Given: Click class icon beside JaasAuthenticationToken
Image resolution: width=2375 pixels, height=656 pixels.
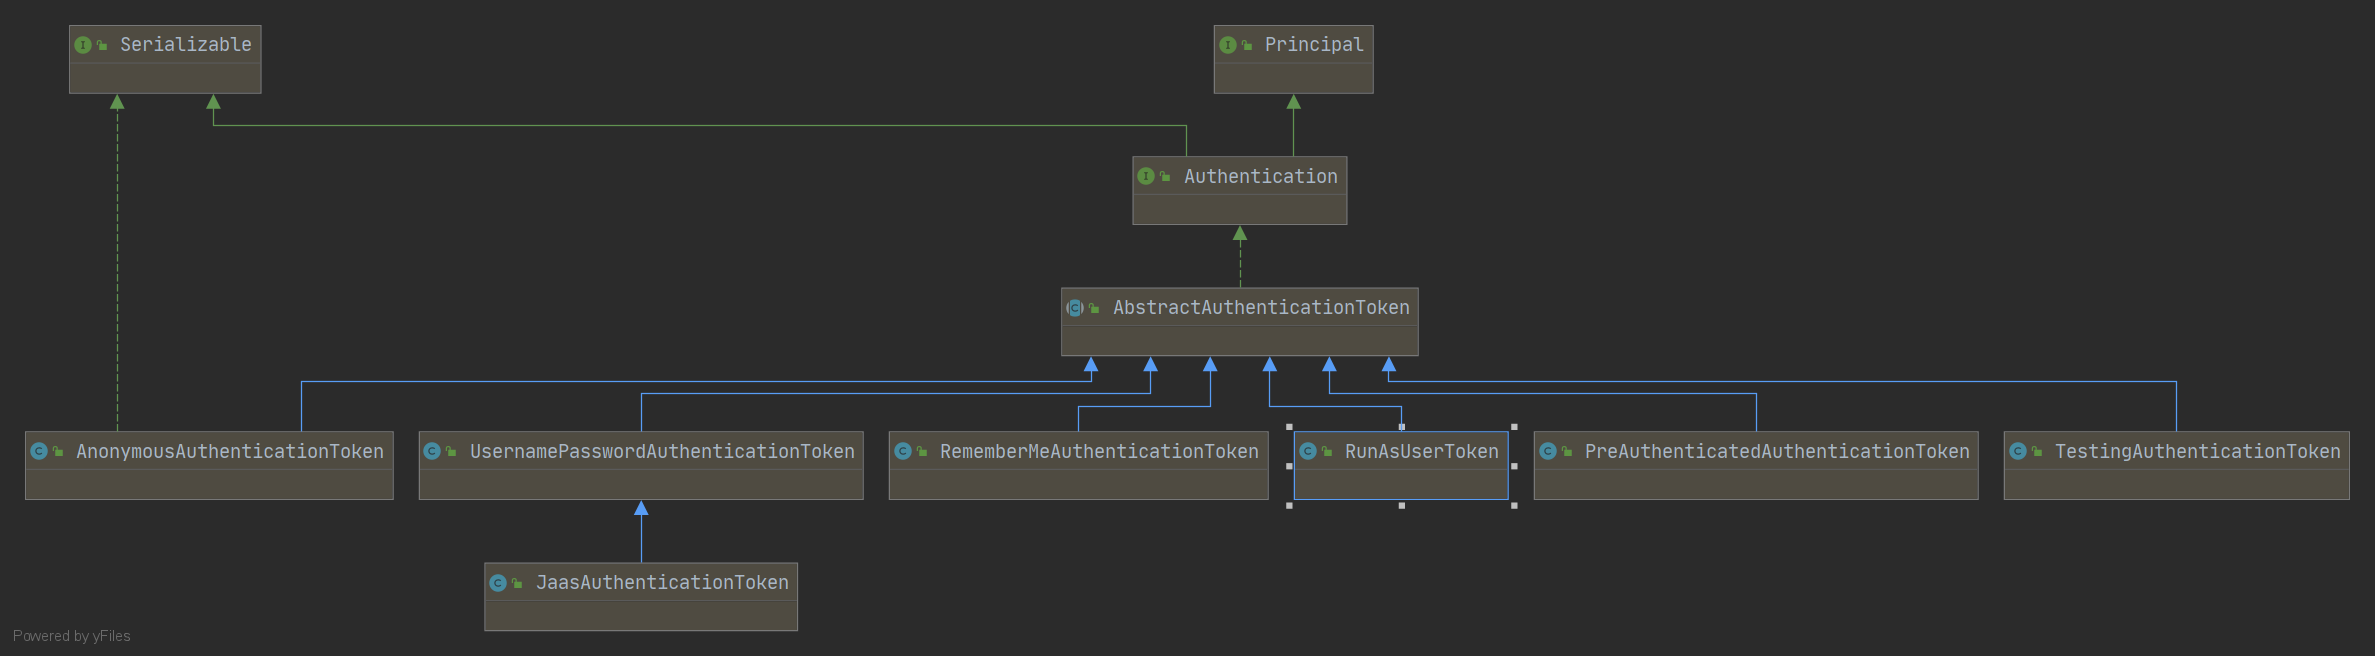Looking at the screenshot, I should tap(498, 583).
